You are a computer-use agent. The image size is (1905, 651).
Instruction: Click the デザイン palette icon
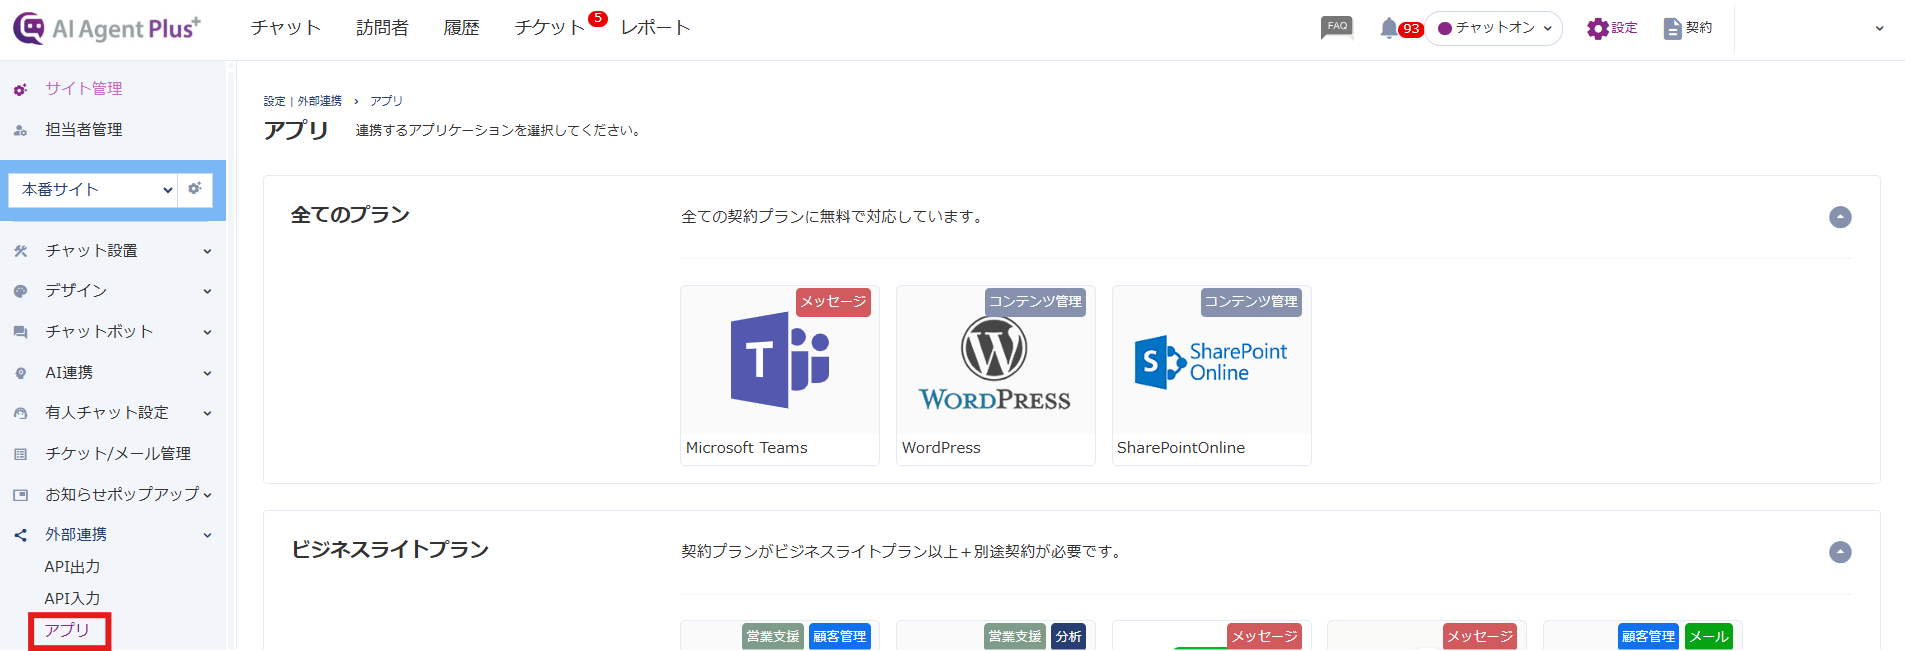[20, 291]
